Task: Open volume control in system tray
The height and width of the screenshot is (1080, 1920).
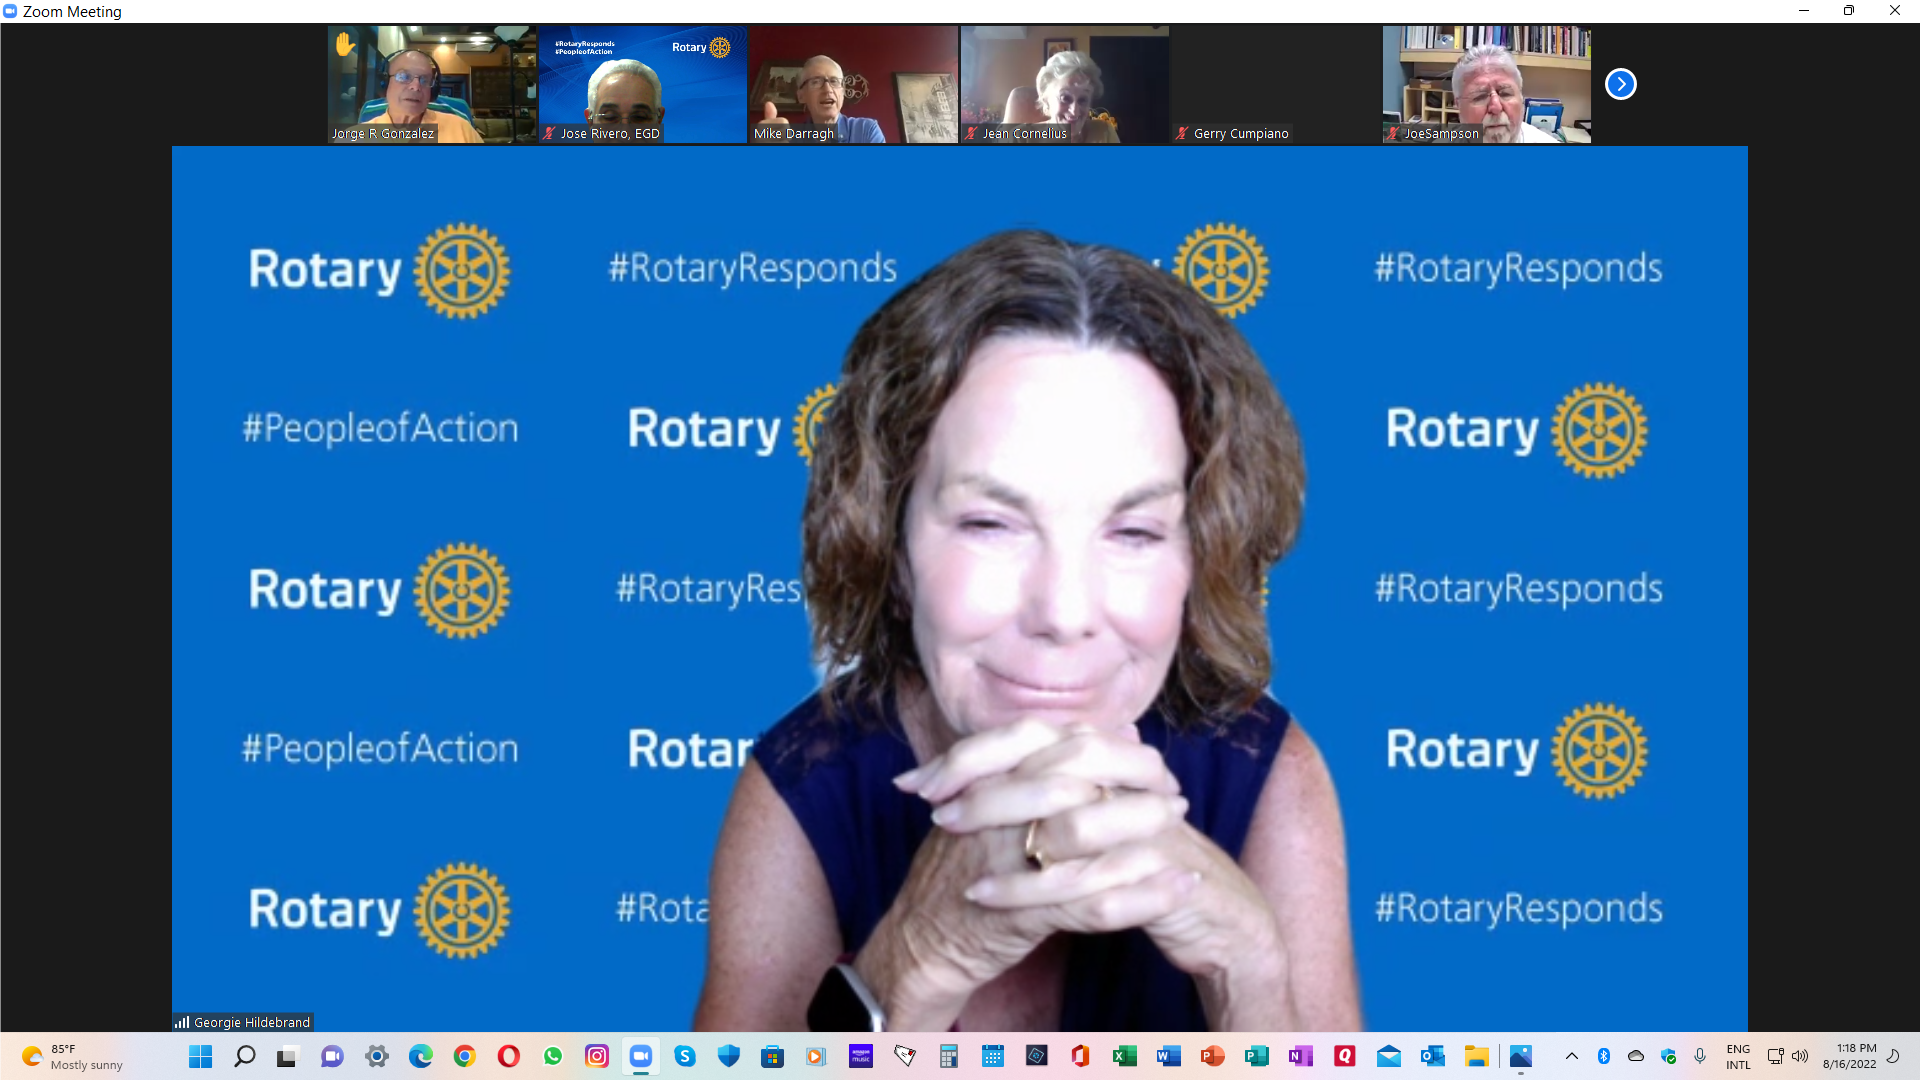Action: point(1800,1056)
